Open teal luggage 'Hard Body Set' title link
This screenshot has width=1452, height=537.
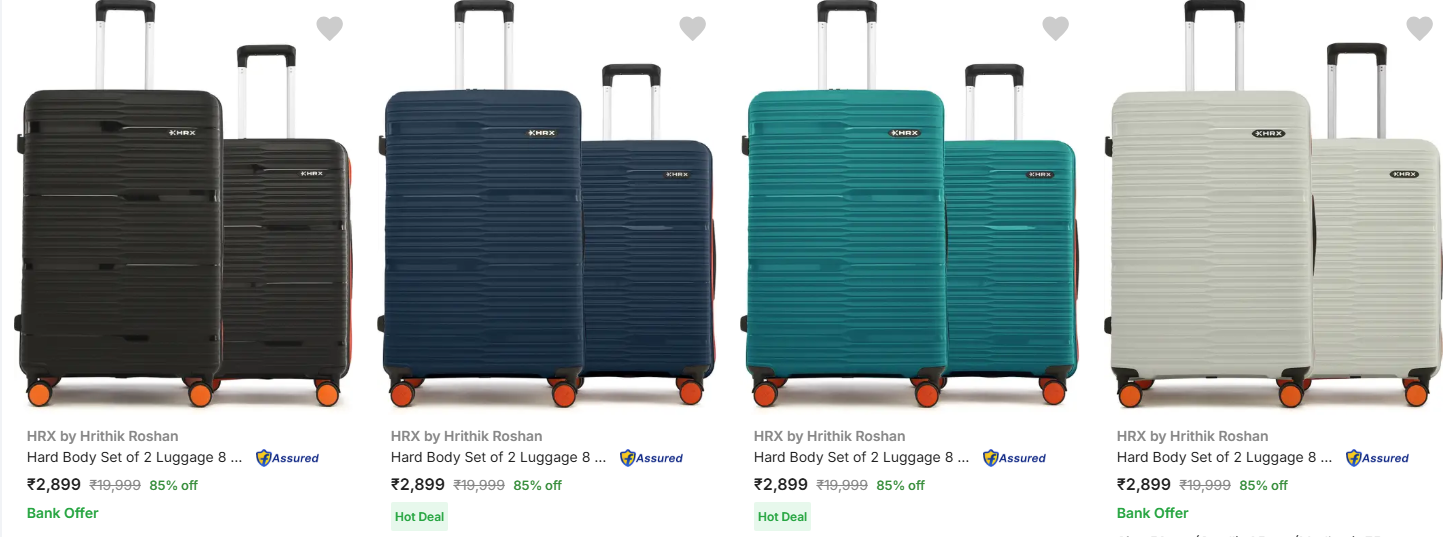pyautogui.click(x=861, y=457)
